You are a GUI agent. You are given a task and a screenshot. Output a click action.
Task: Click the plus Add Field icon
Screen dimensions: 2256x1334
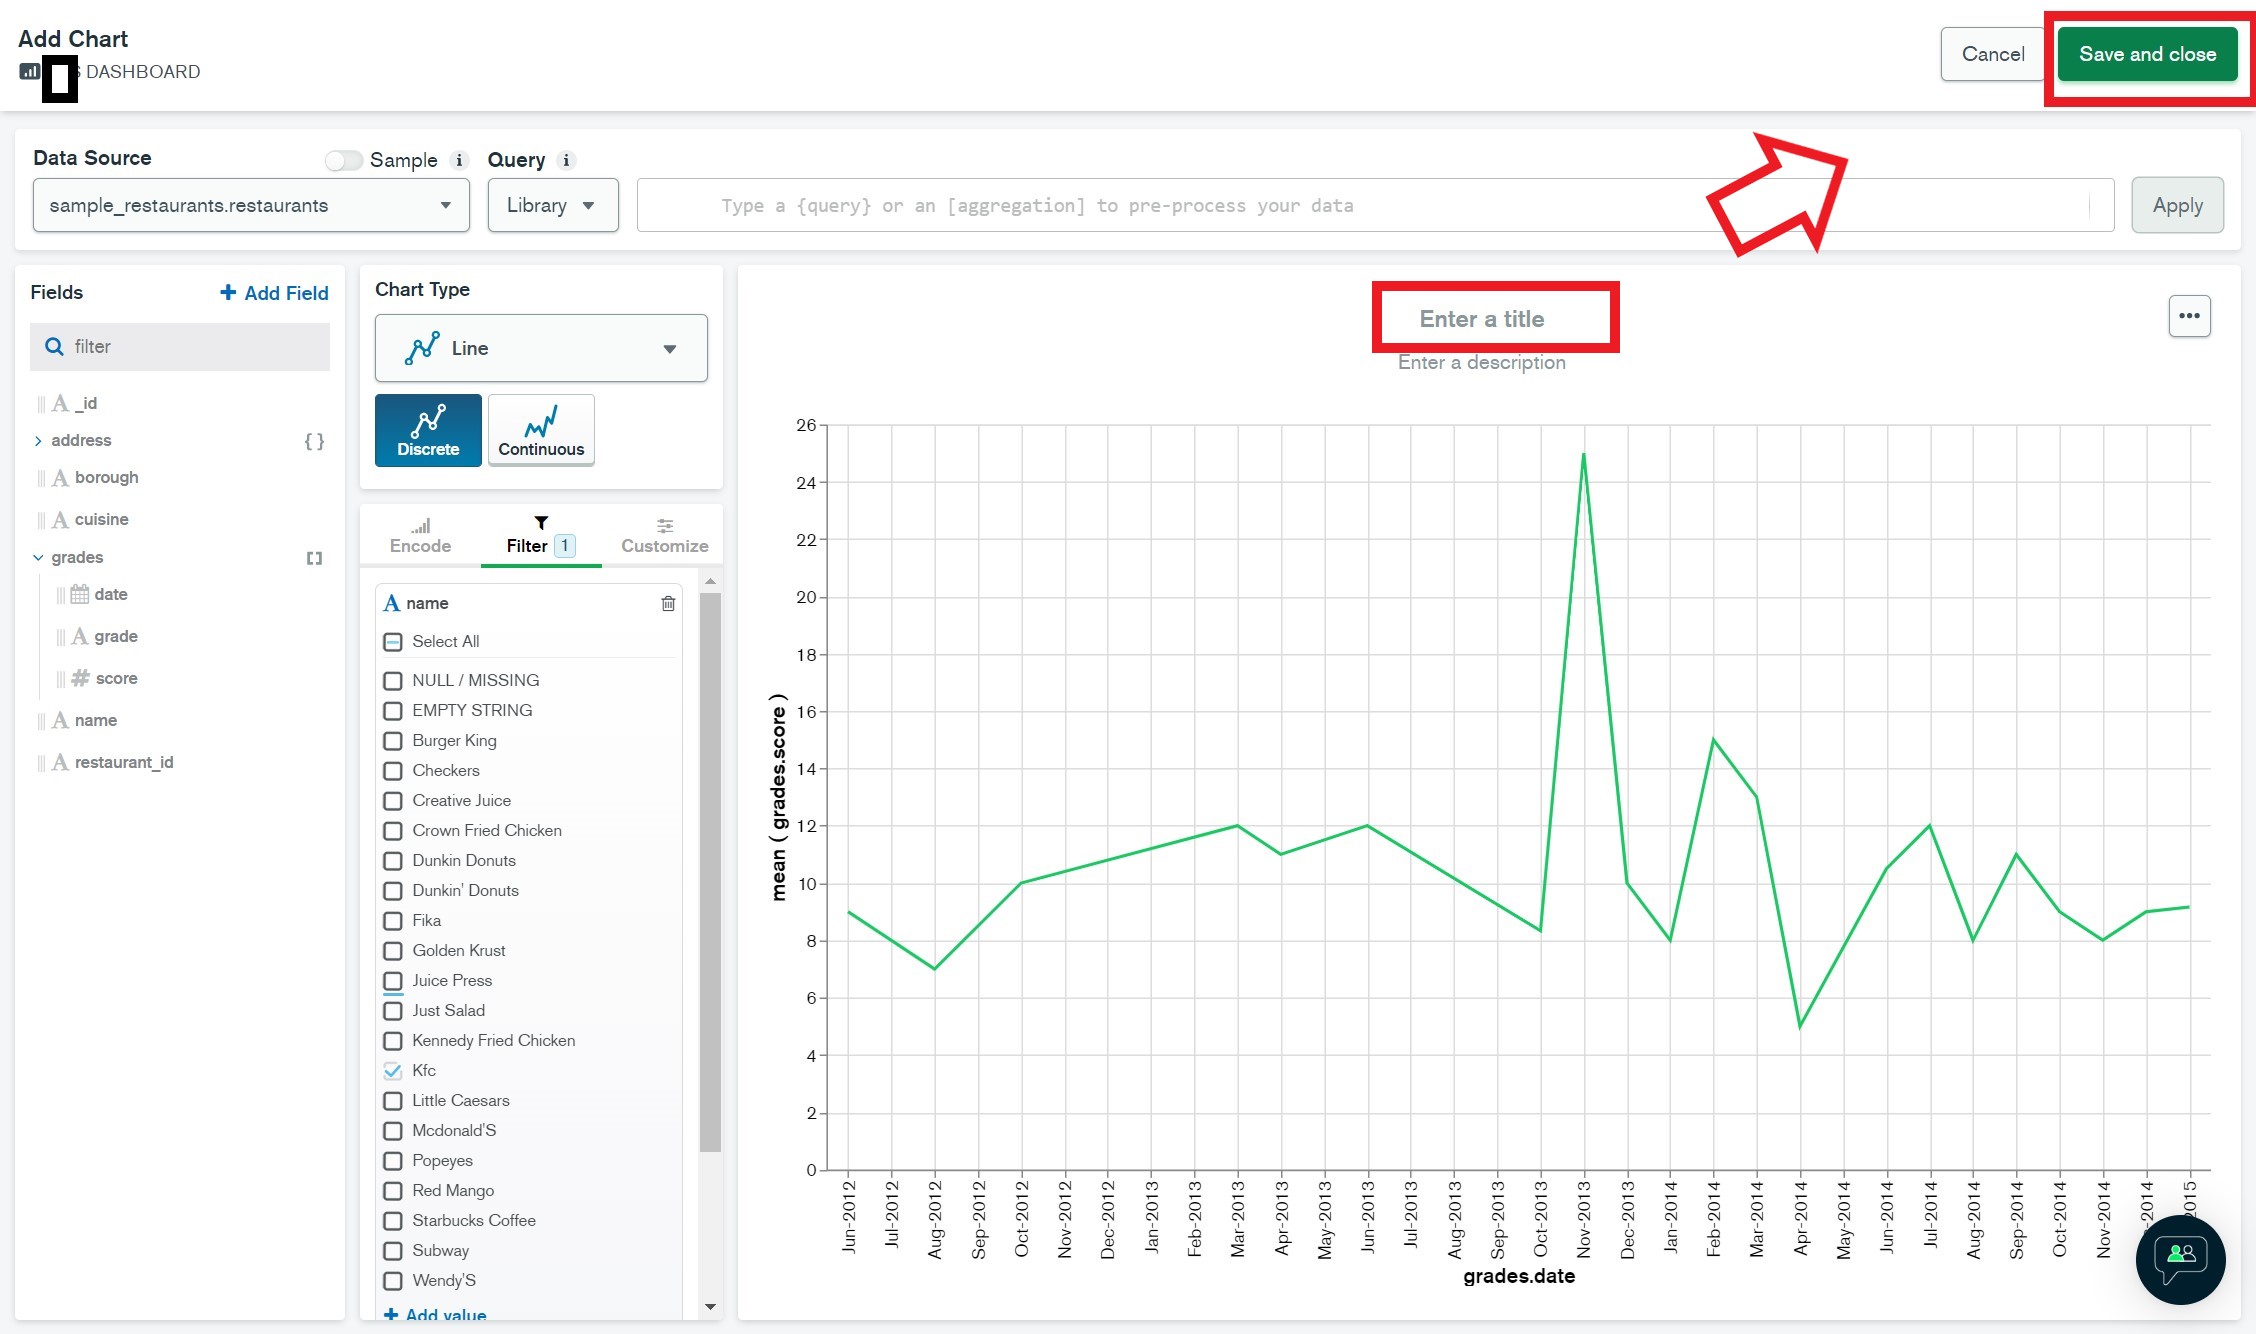pos(228,292)
